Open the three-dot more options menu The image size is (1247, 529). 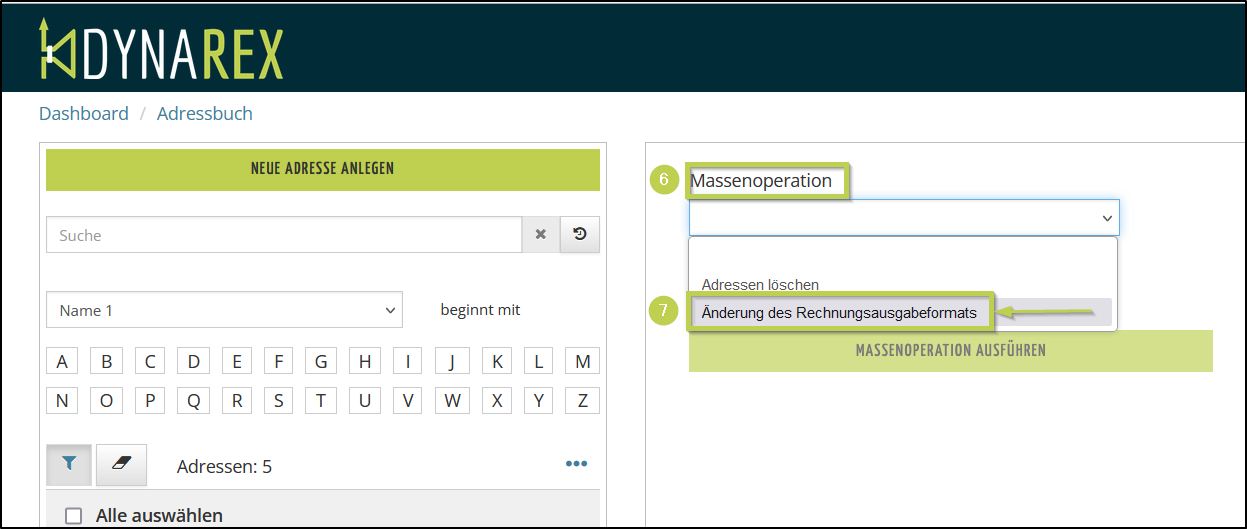pos(576,464)
